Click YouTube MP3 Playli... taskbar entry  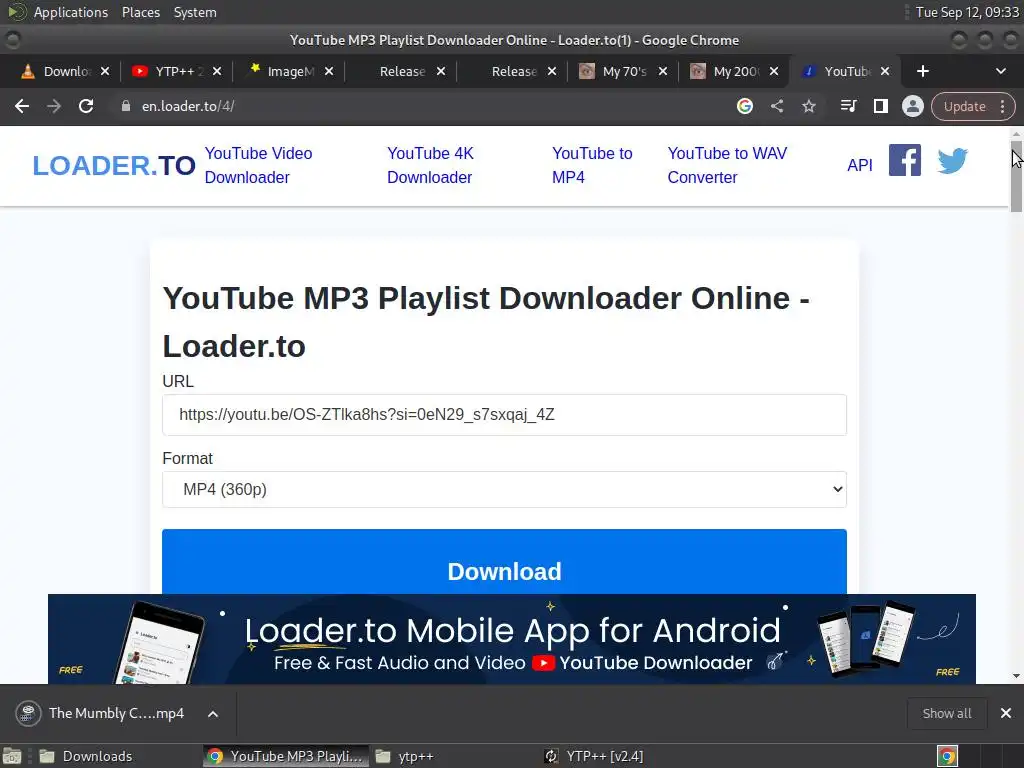285,756
